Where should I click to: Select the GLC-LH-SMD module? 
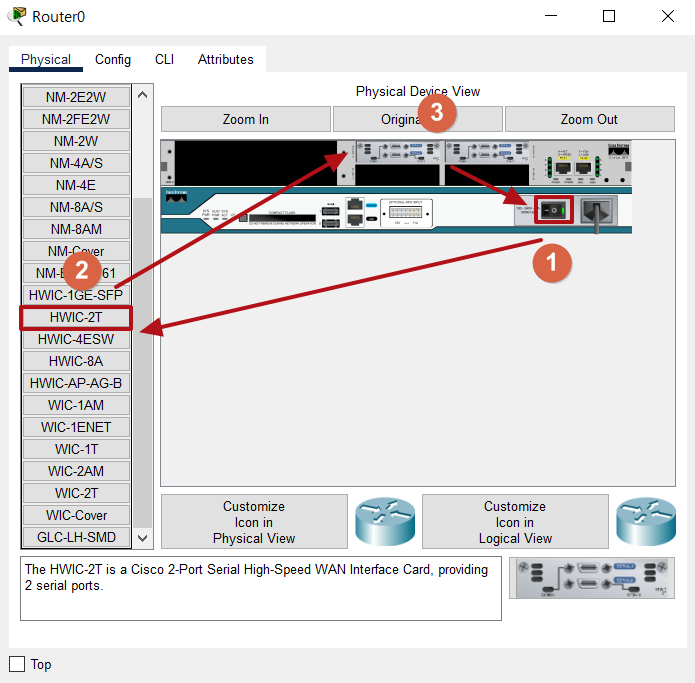[x=76, y=537]
